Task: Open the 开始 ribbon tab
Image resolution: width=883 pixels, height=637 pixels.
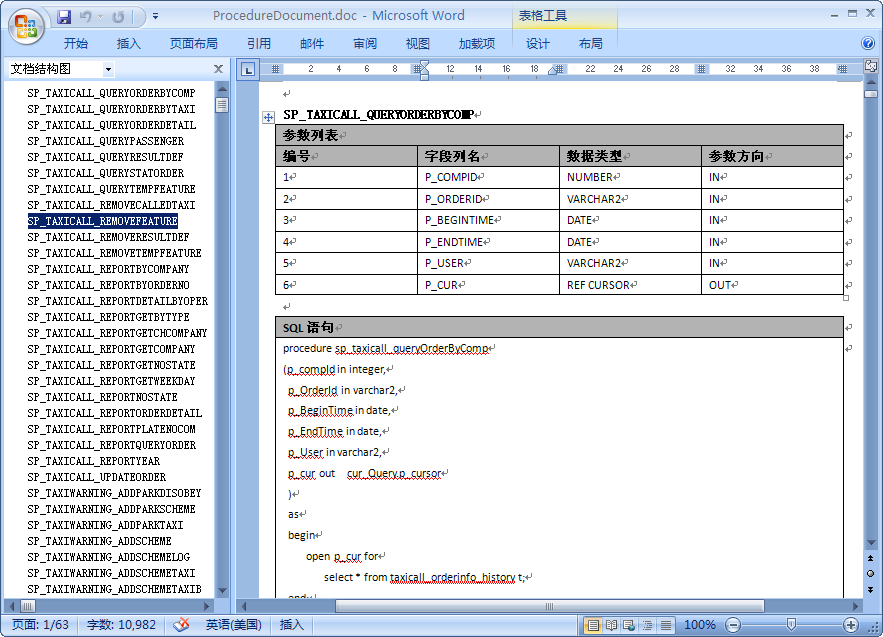Action: pyautogui.click(x=75, y=43)
